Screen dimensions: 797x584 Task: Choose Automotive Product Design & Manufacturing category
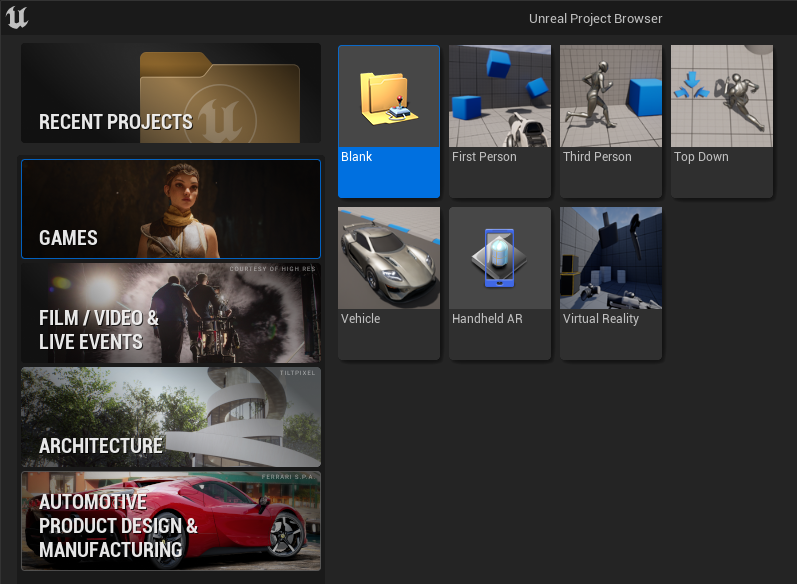pyautogui.click(x=171, y=521)
